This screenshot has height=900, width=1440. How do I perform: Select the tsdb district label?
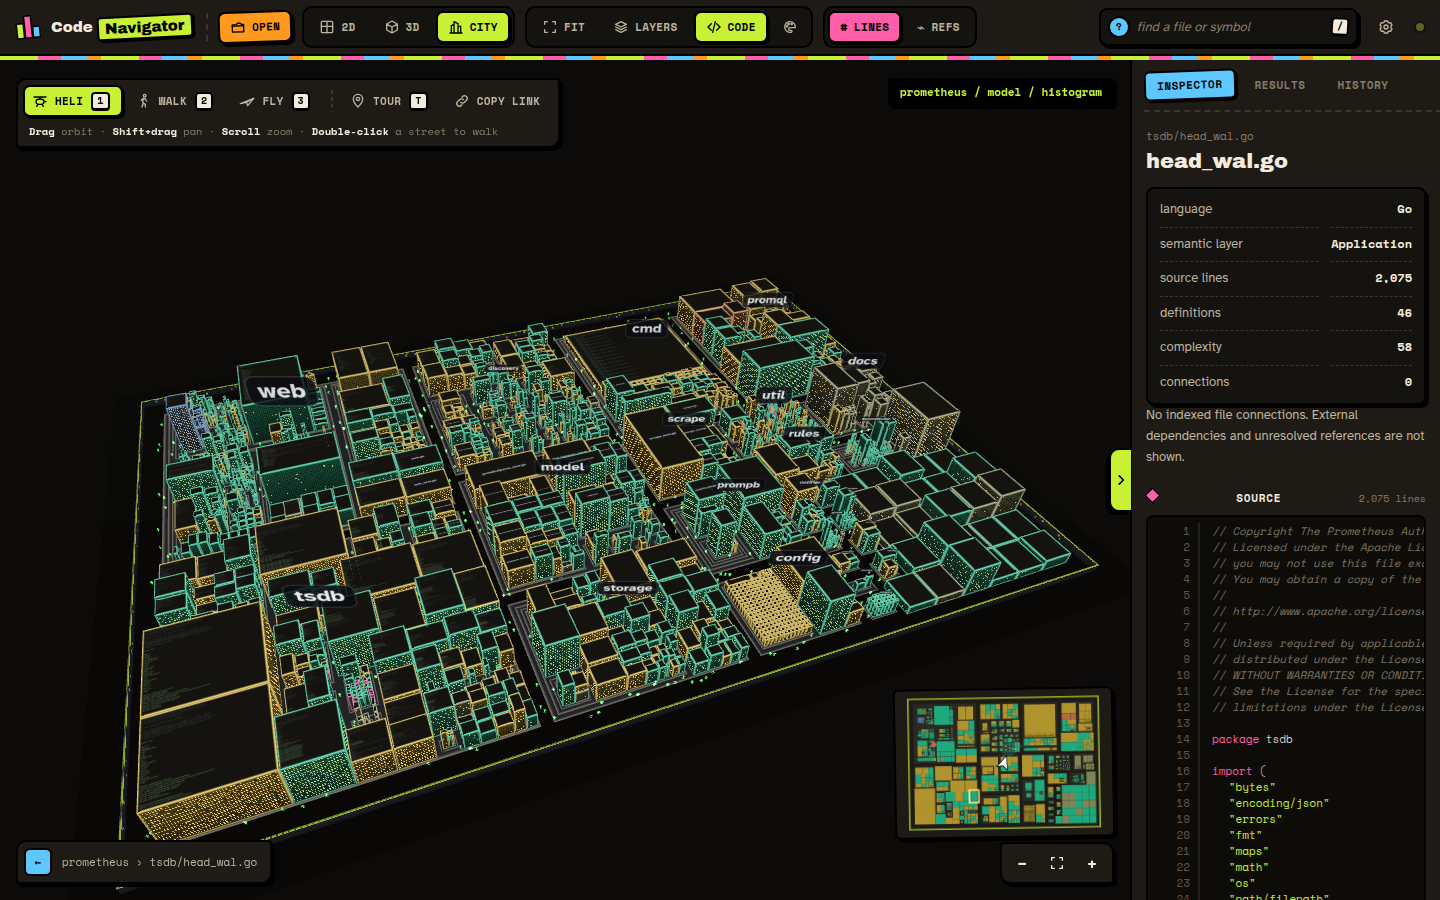click(x=319, y=596)
